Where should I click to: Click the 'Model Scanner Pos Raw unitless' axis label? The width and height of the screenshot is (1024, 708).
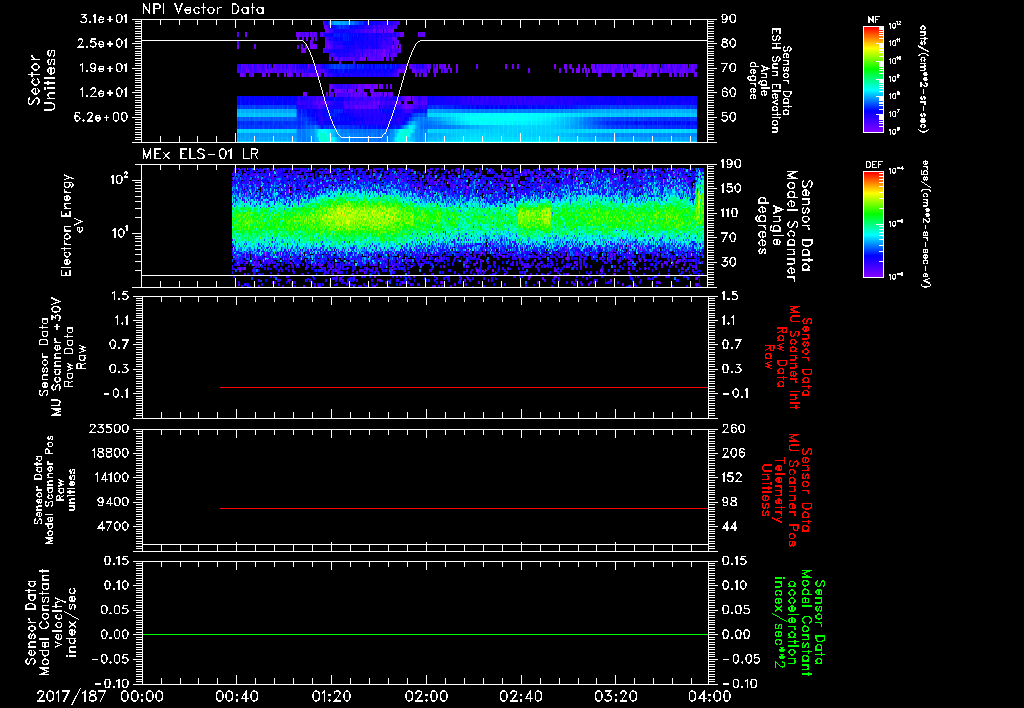click(54, 489)
